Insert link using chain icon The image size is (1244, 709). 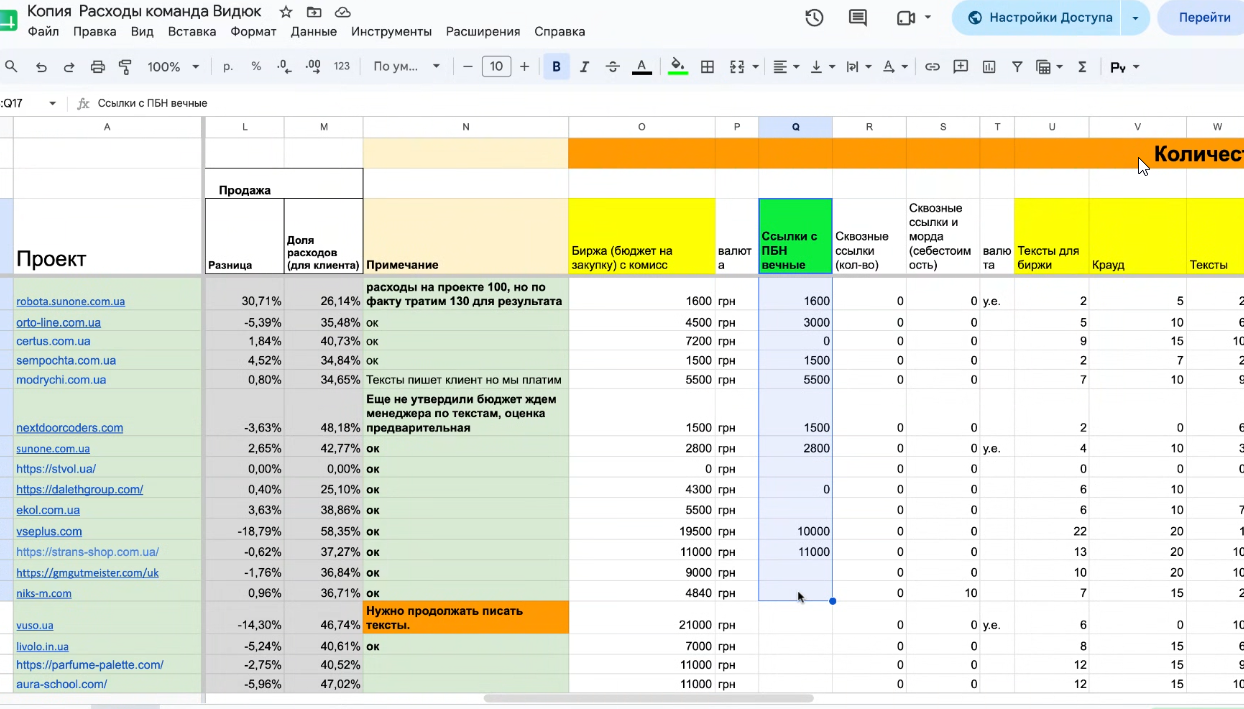pyautogui.click(x=932, y=67)
